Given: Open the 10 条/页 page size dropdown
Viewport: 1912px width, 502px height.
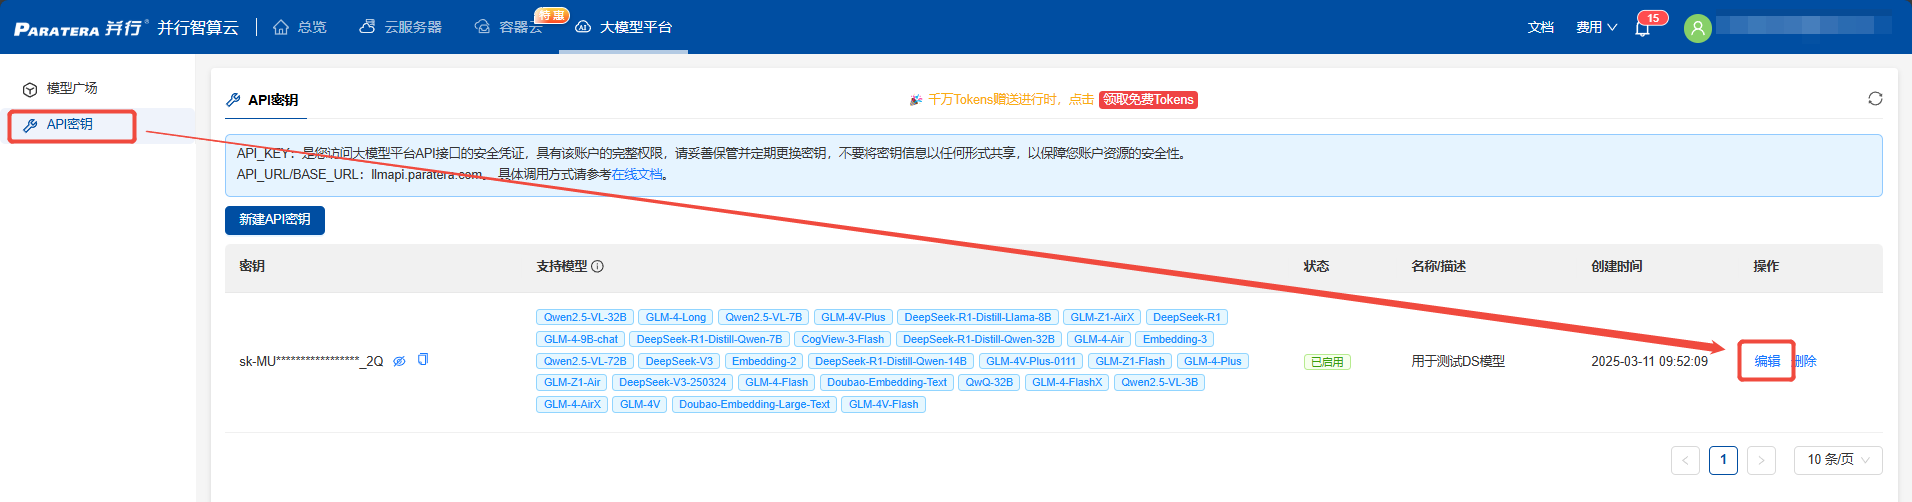Looking at the screenshot, I should pyautogui.click(x=1838, y=460).
